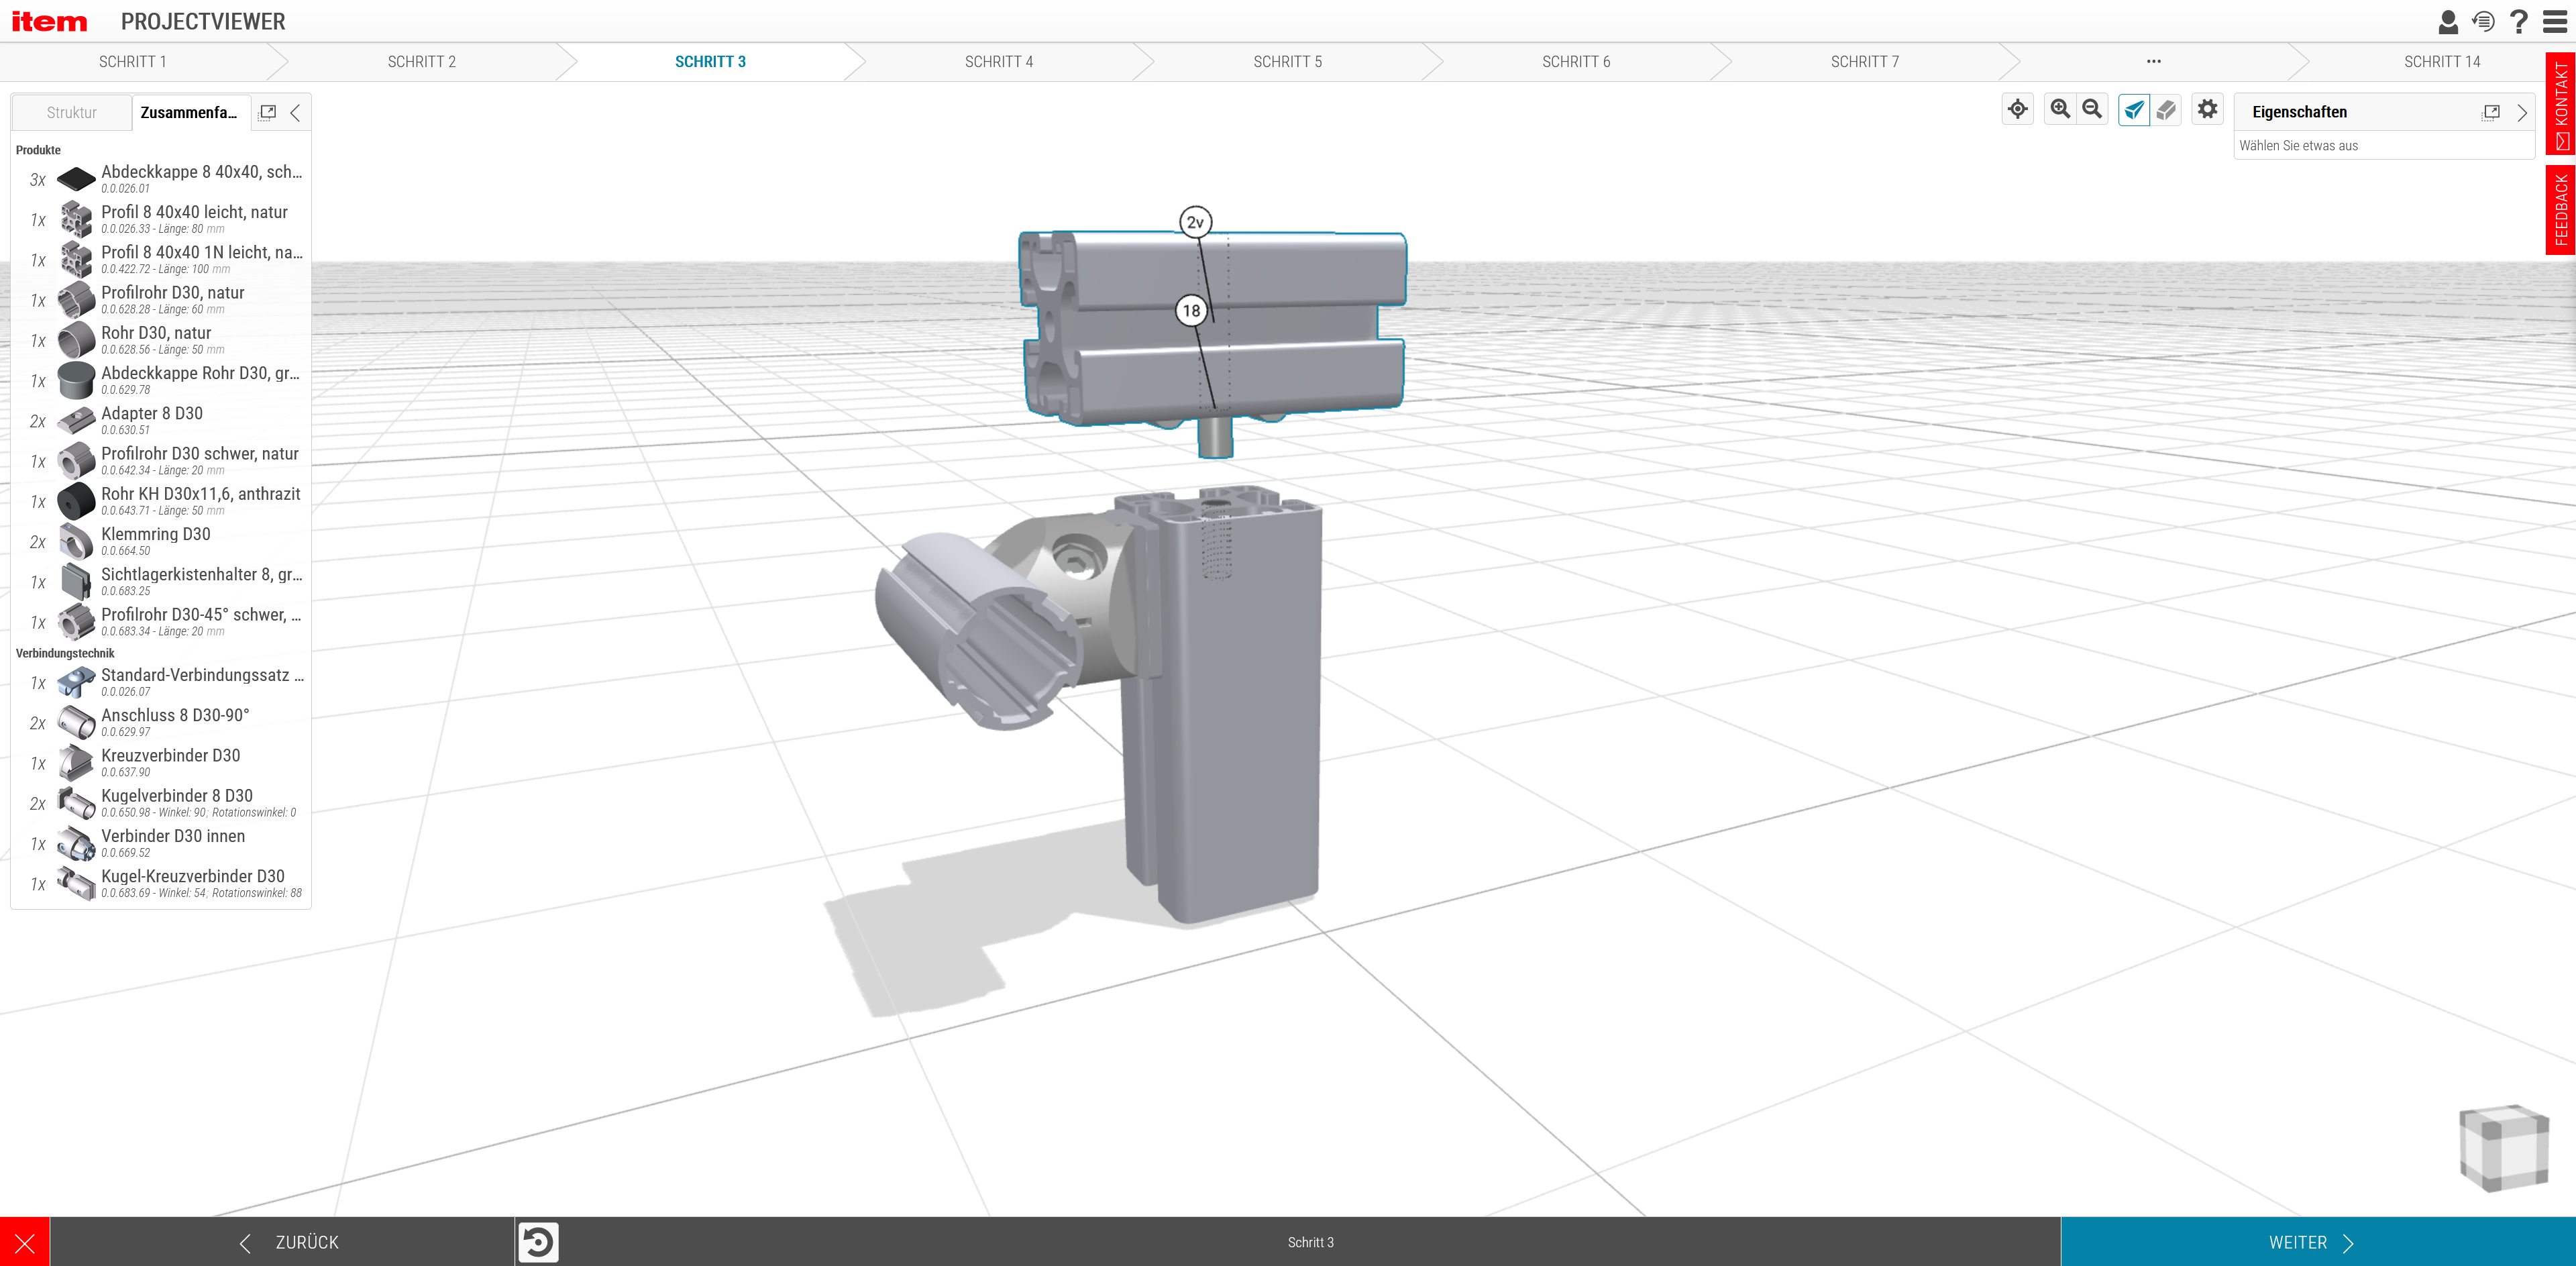Toggle orthographic view mode button

pos(2166,109)
